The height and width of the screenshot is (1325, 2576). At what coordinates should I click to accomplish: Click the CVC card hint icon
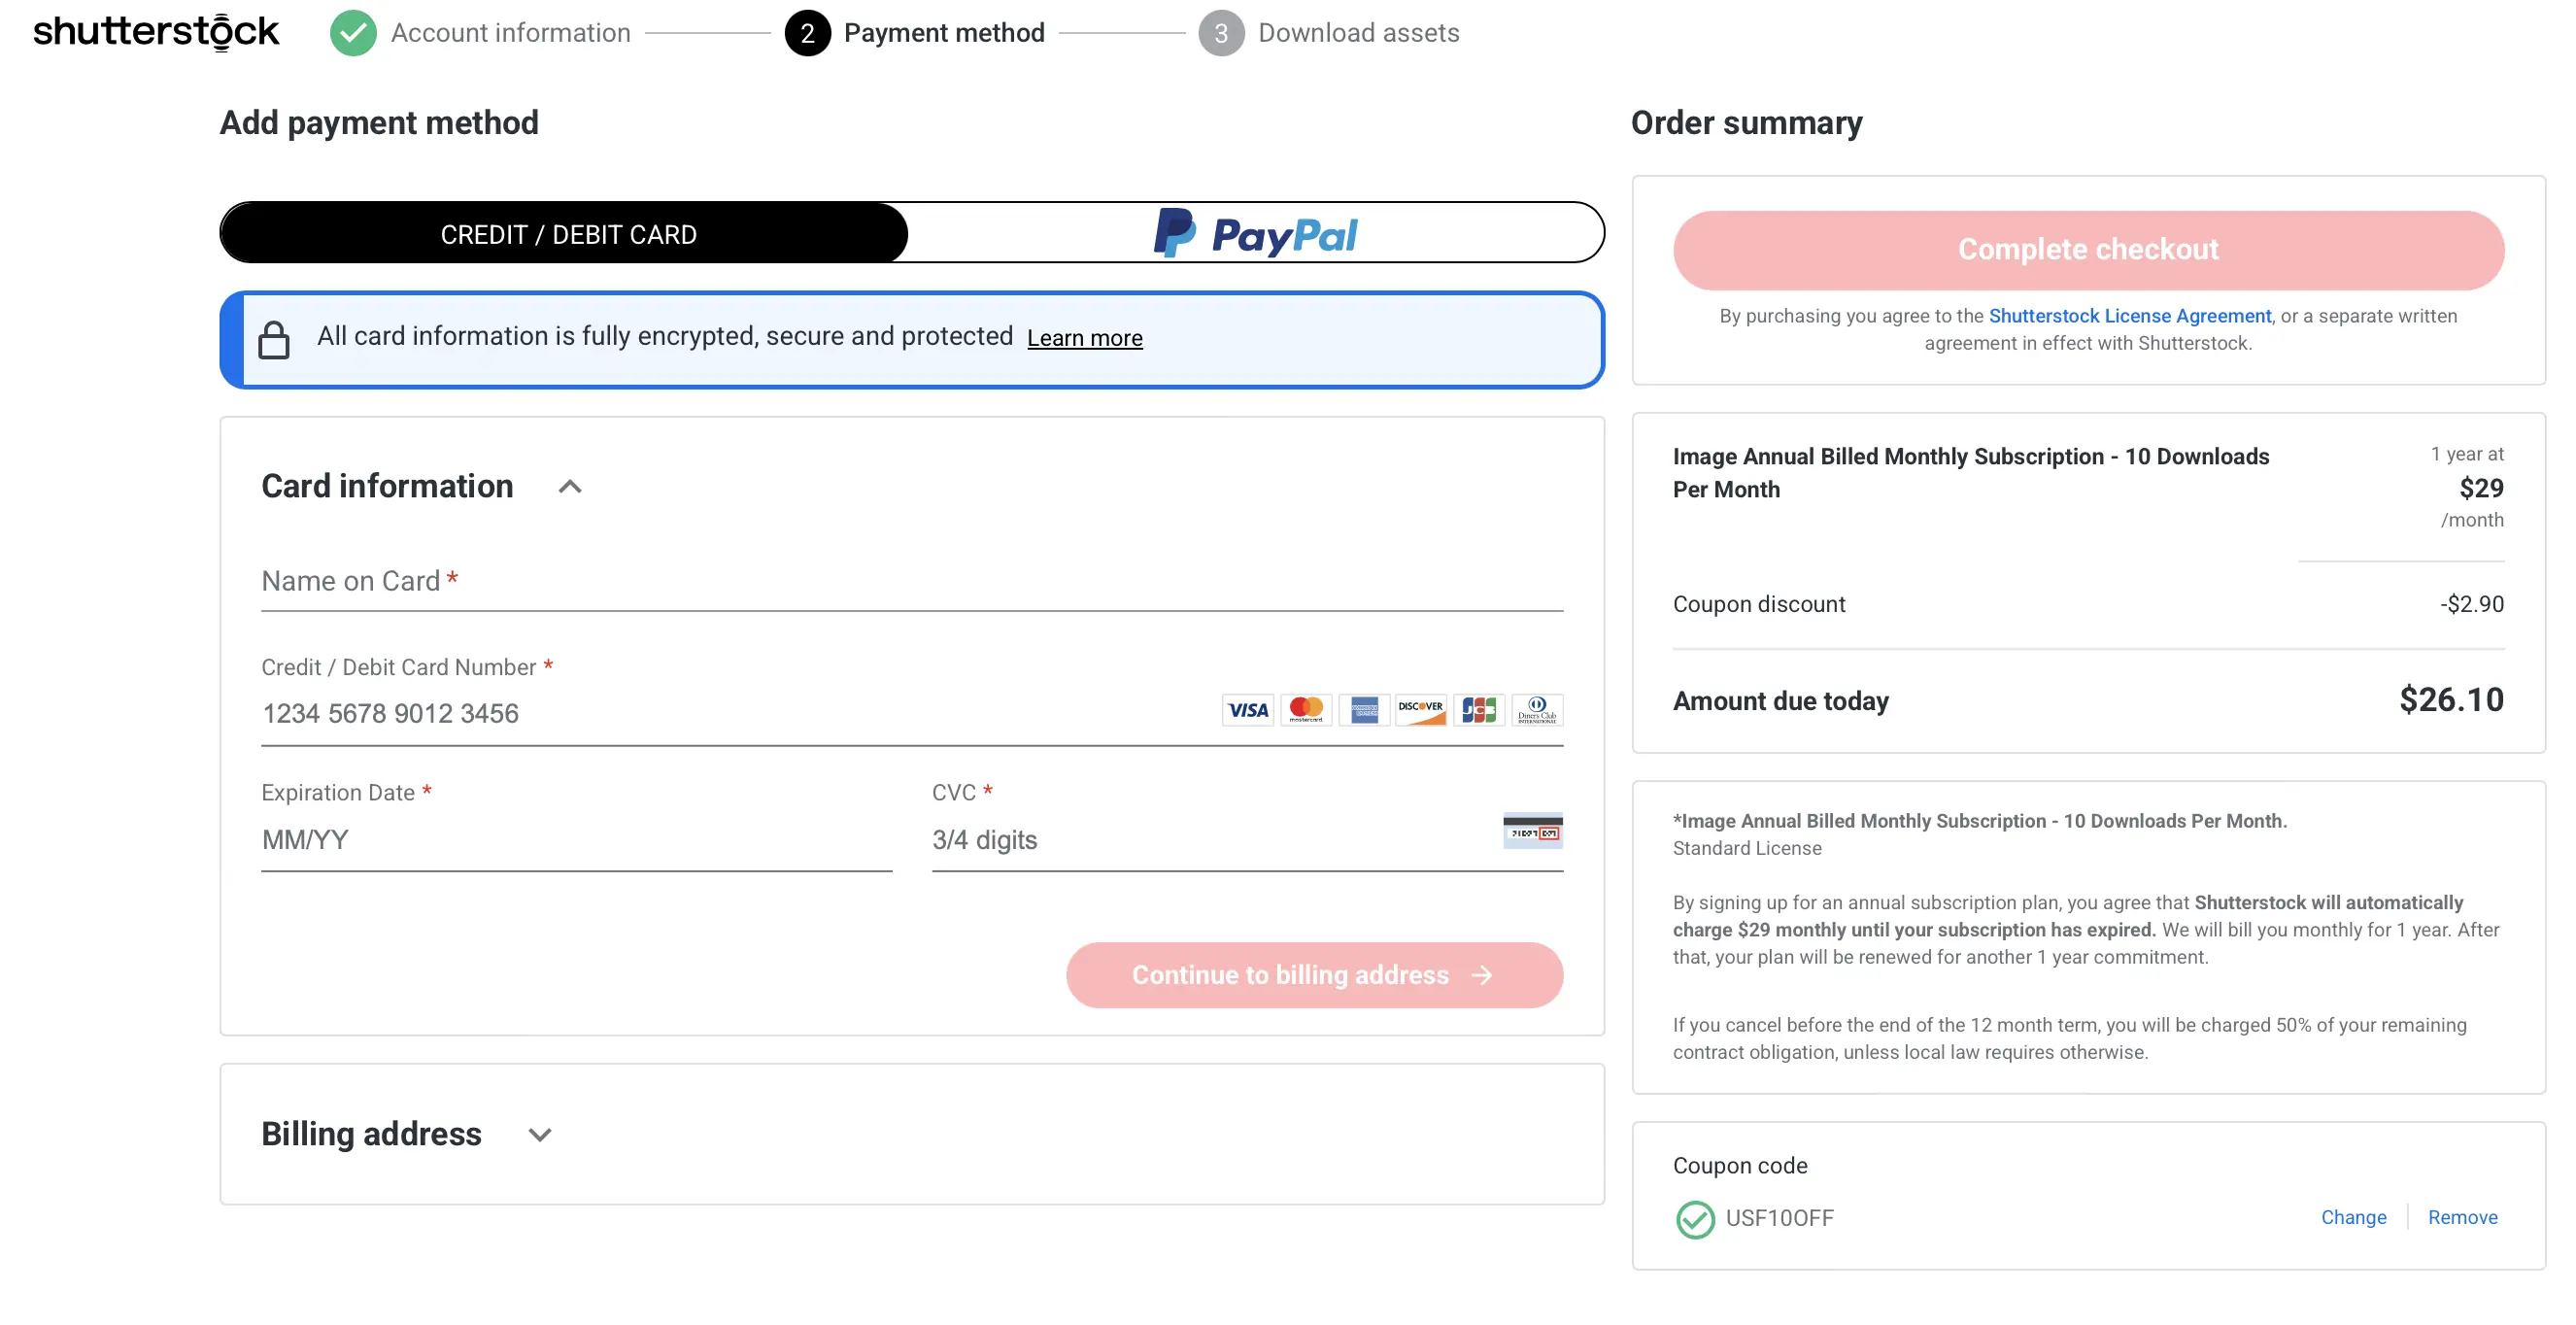pyautogui.click(x=1532, y=831)
